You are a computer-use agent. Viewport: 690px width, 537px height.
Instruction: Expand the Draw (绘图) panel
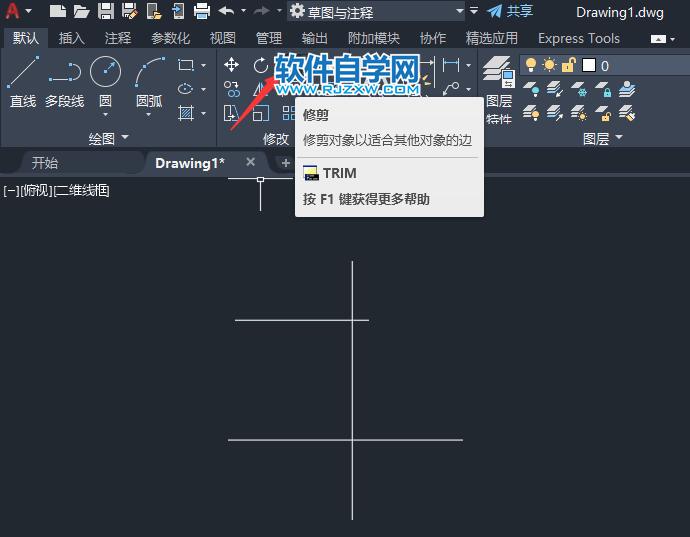[108, 138]
